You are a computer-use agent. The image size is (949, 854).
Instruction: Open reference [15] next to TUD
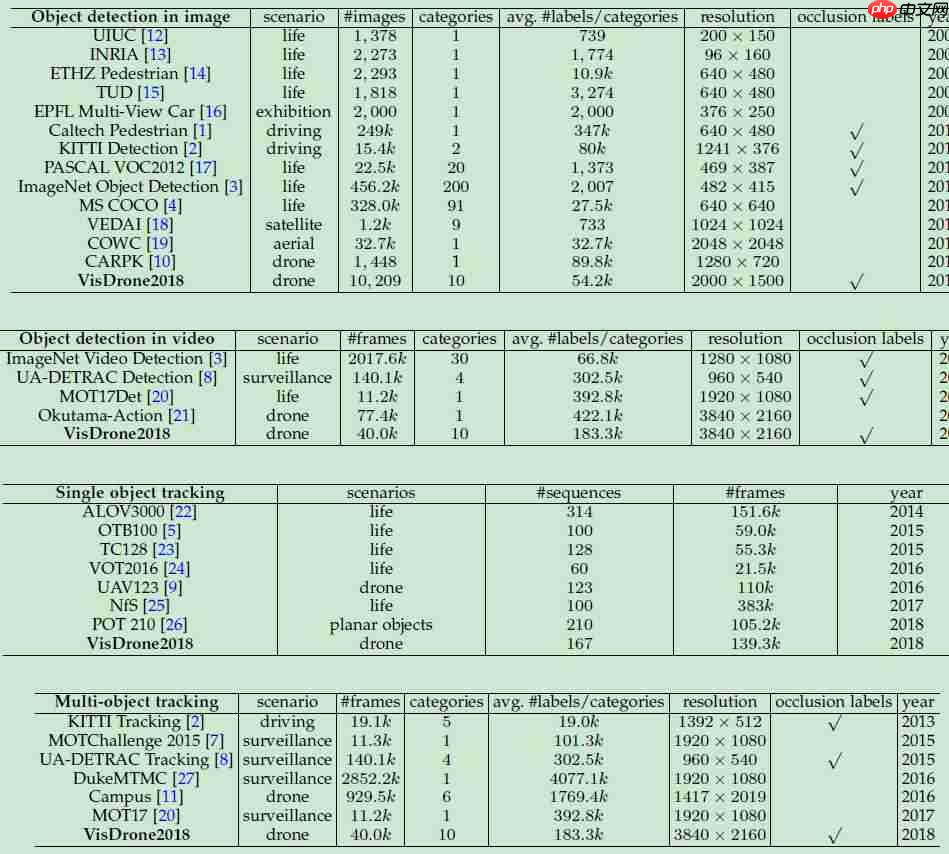click(x=151, y=93)
